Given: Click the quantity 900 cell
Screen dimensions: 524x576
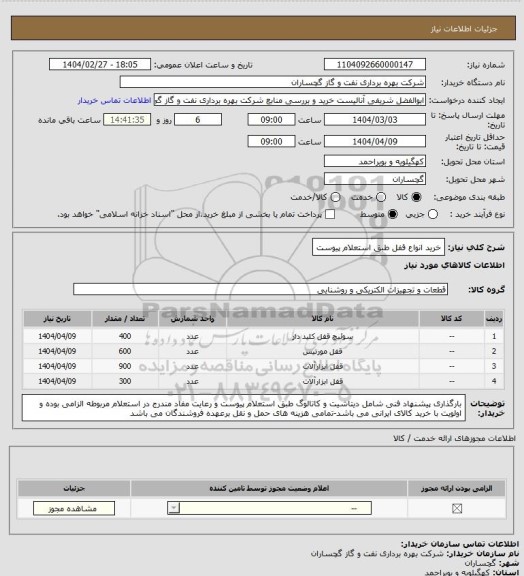Looking at the screenshot, I should pyautogui.click(x=125, y=366).
